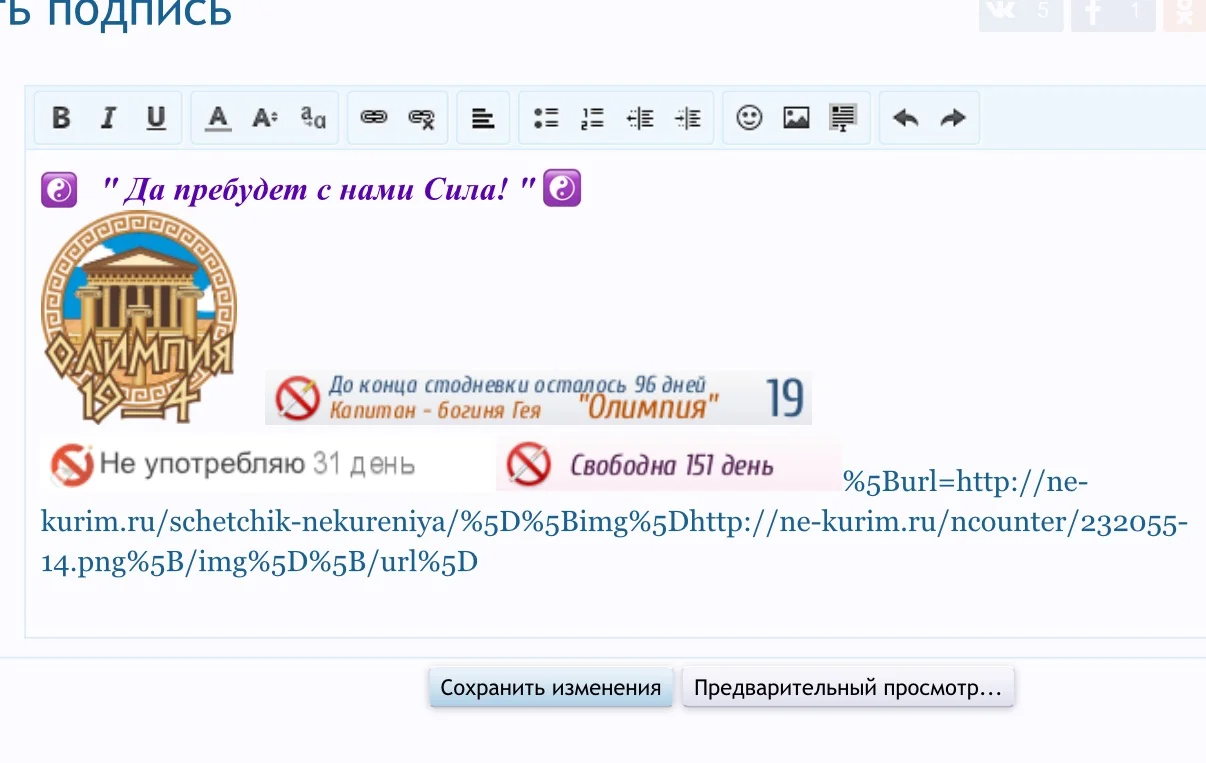
Task: Insert a numbered list
Action: click(593, 118)
